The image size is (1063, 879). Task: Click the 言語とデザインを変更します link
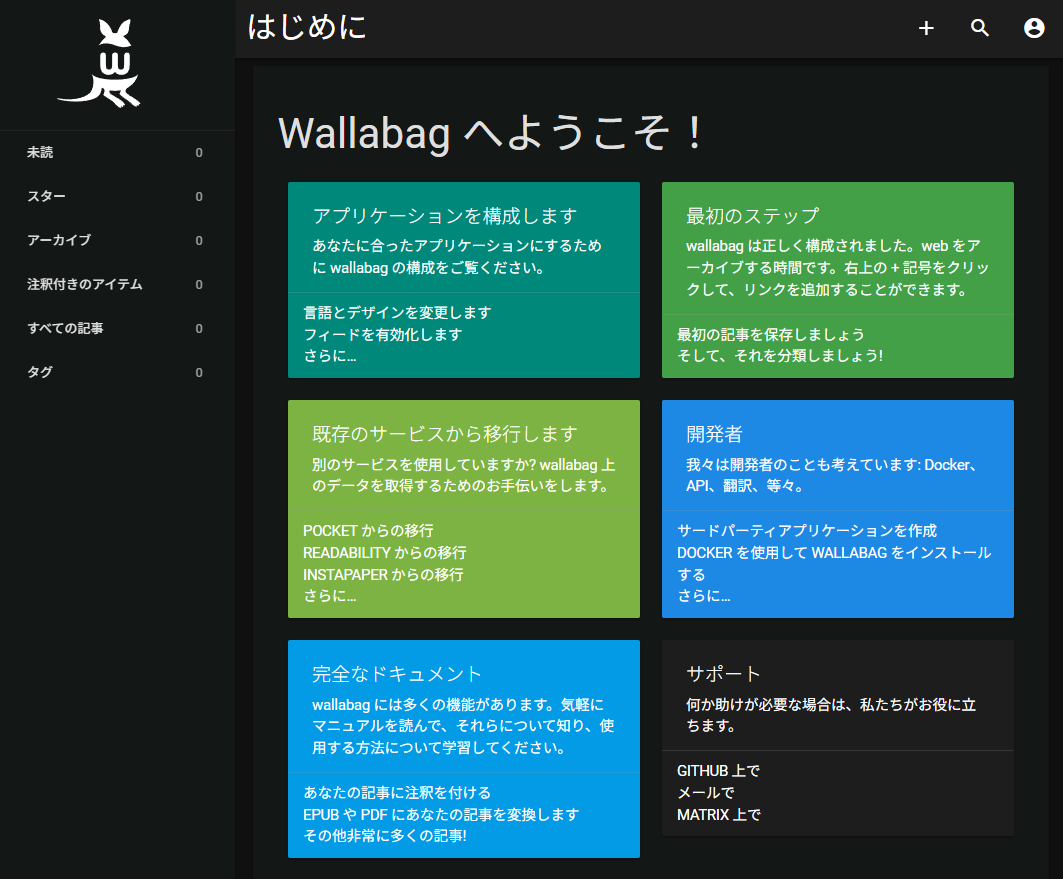tap(397, 312)
